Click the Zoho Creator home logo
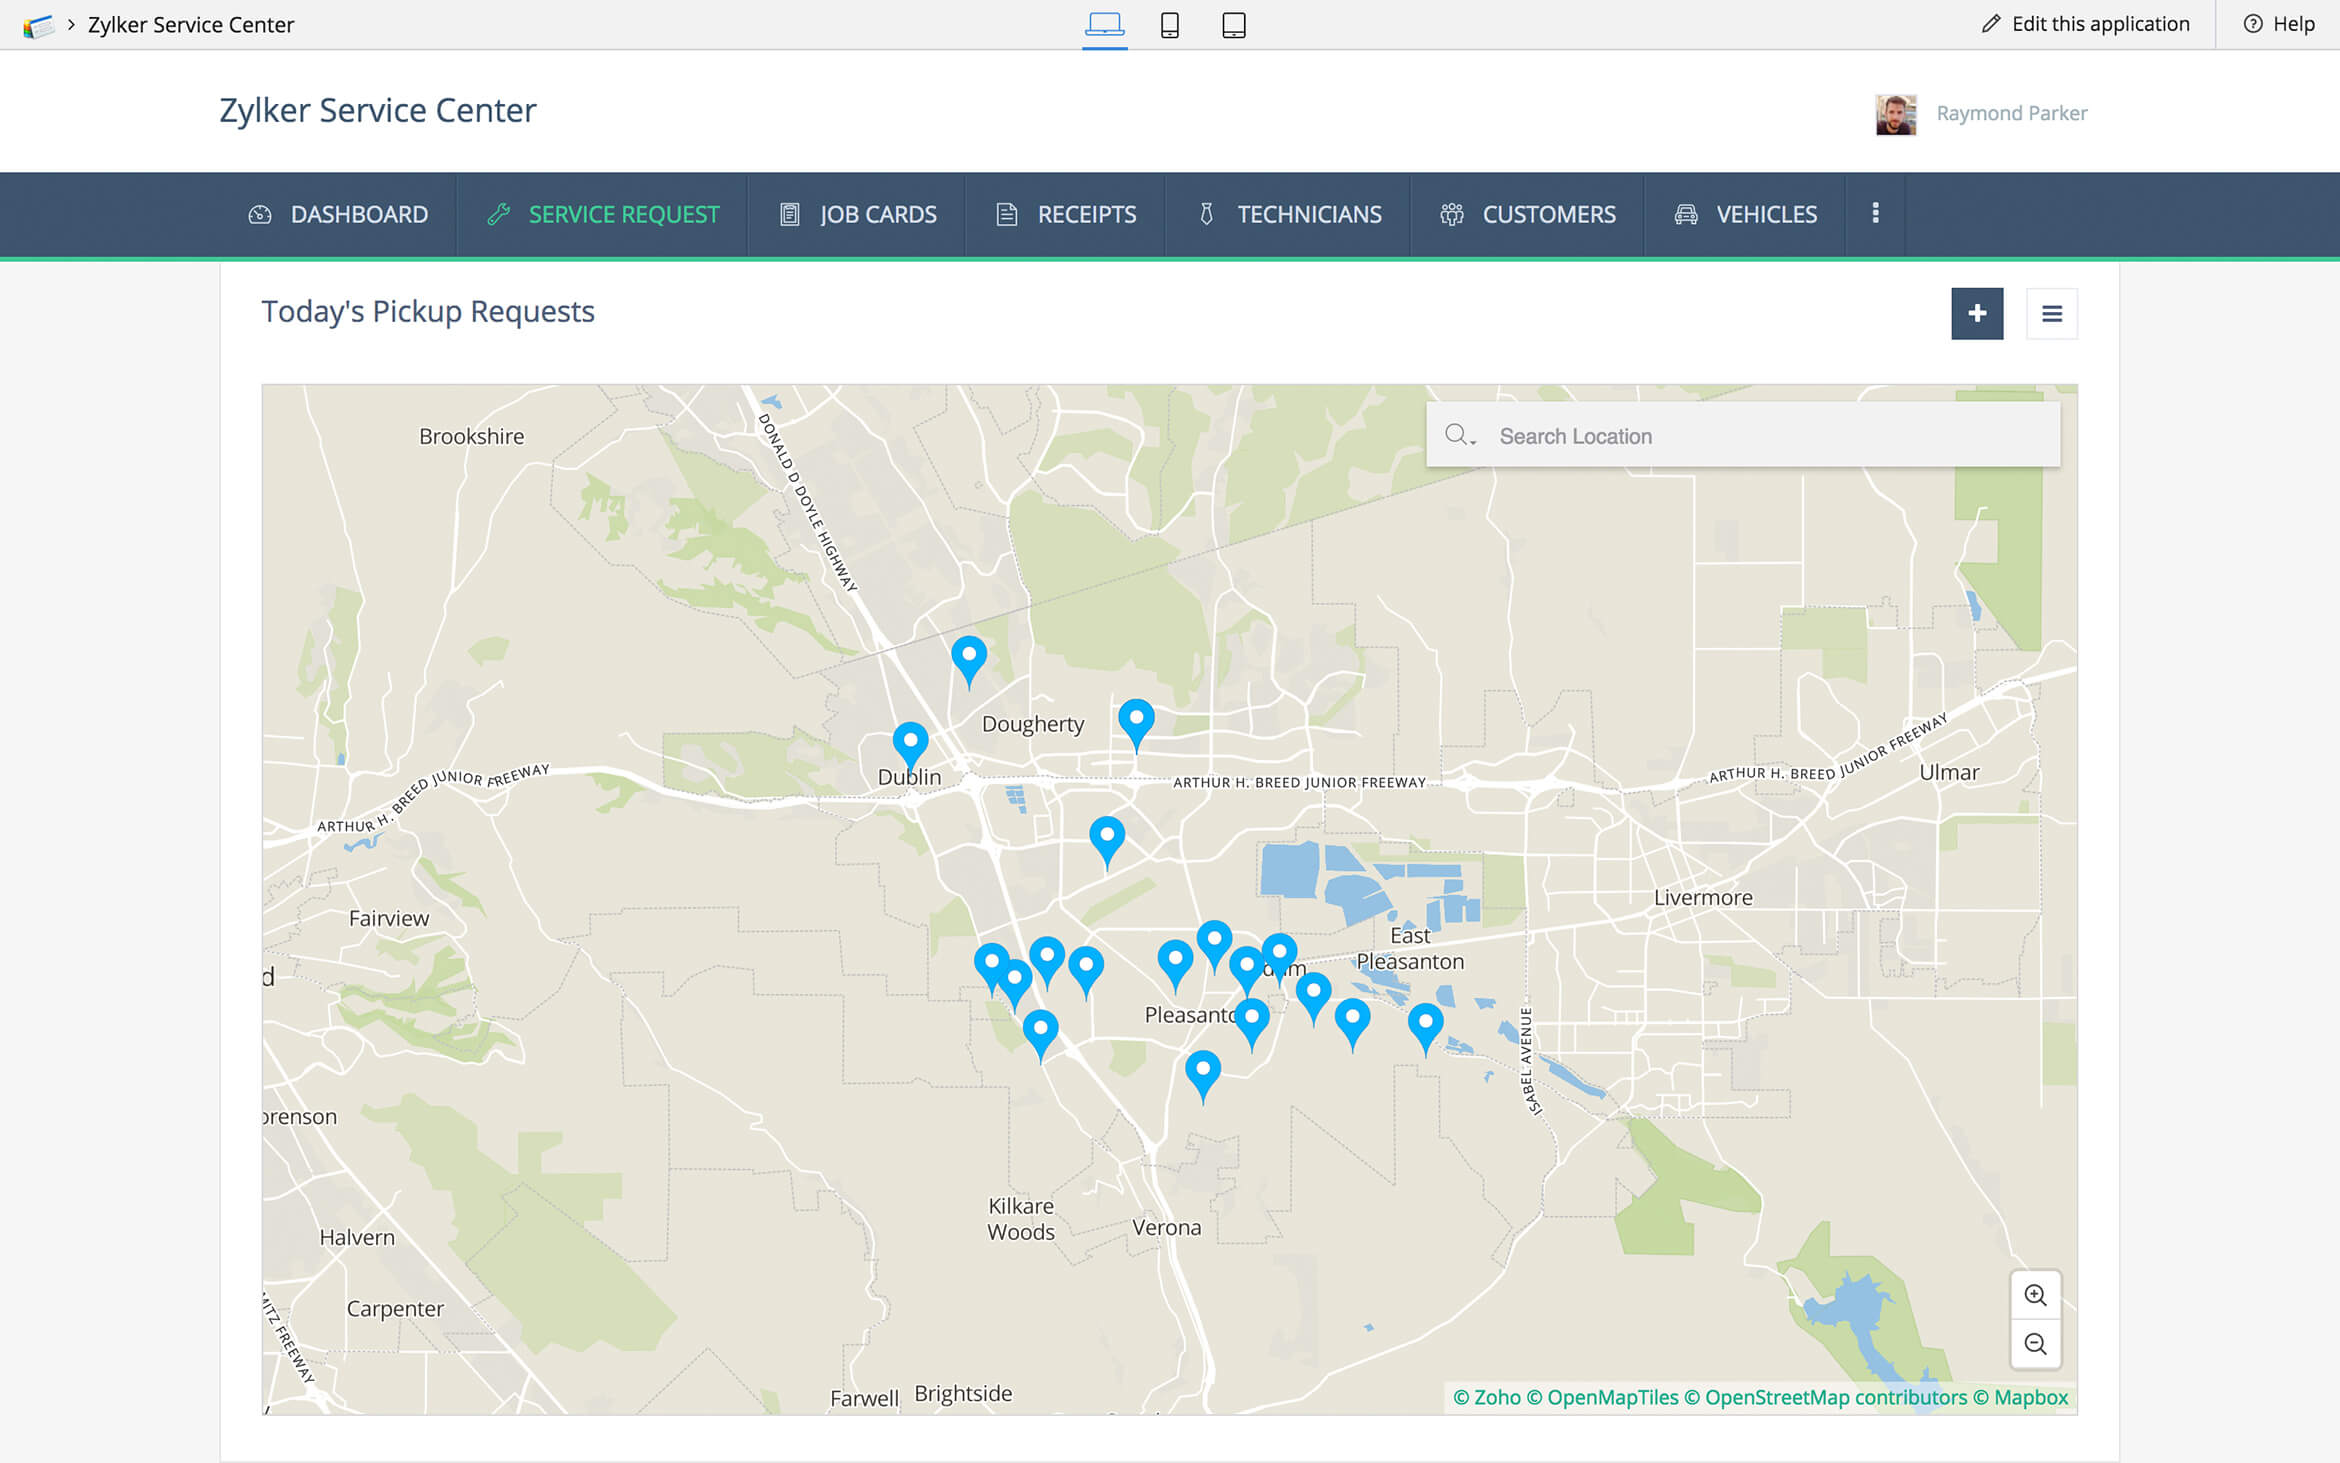 coord(37,25)
